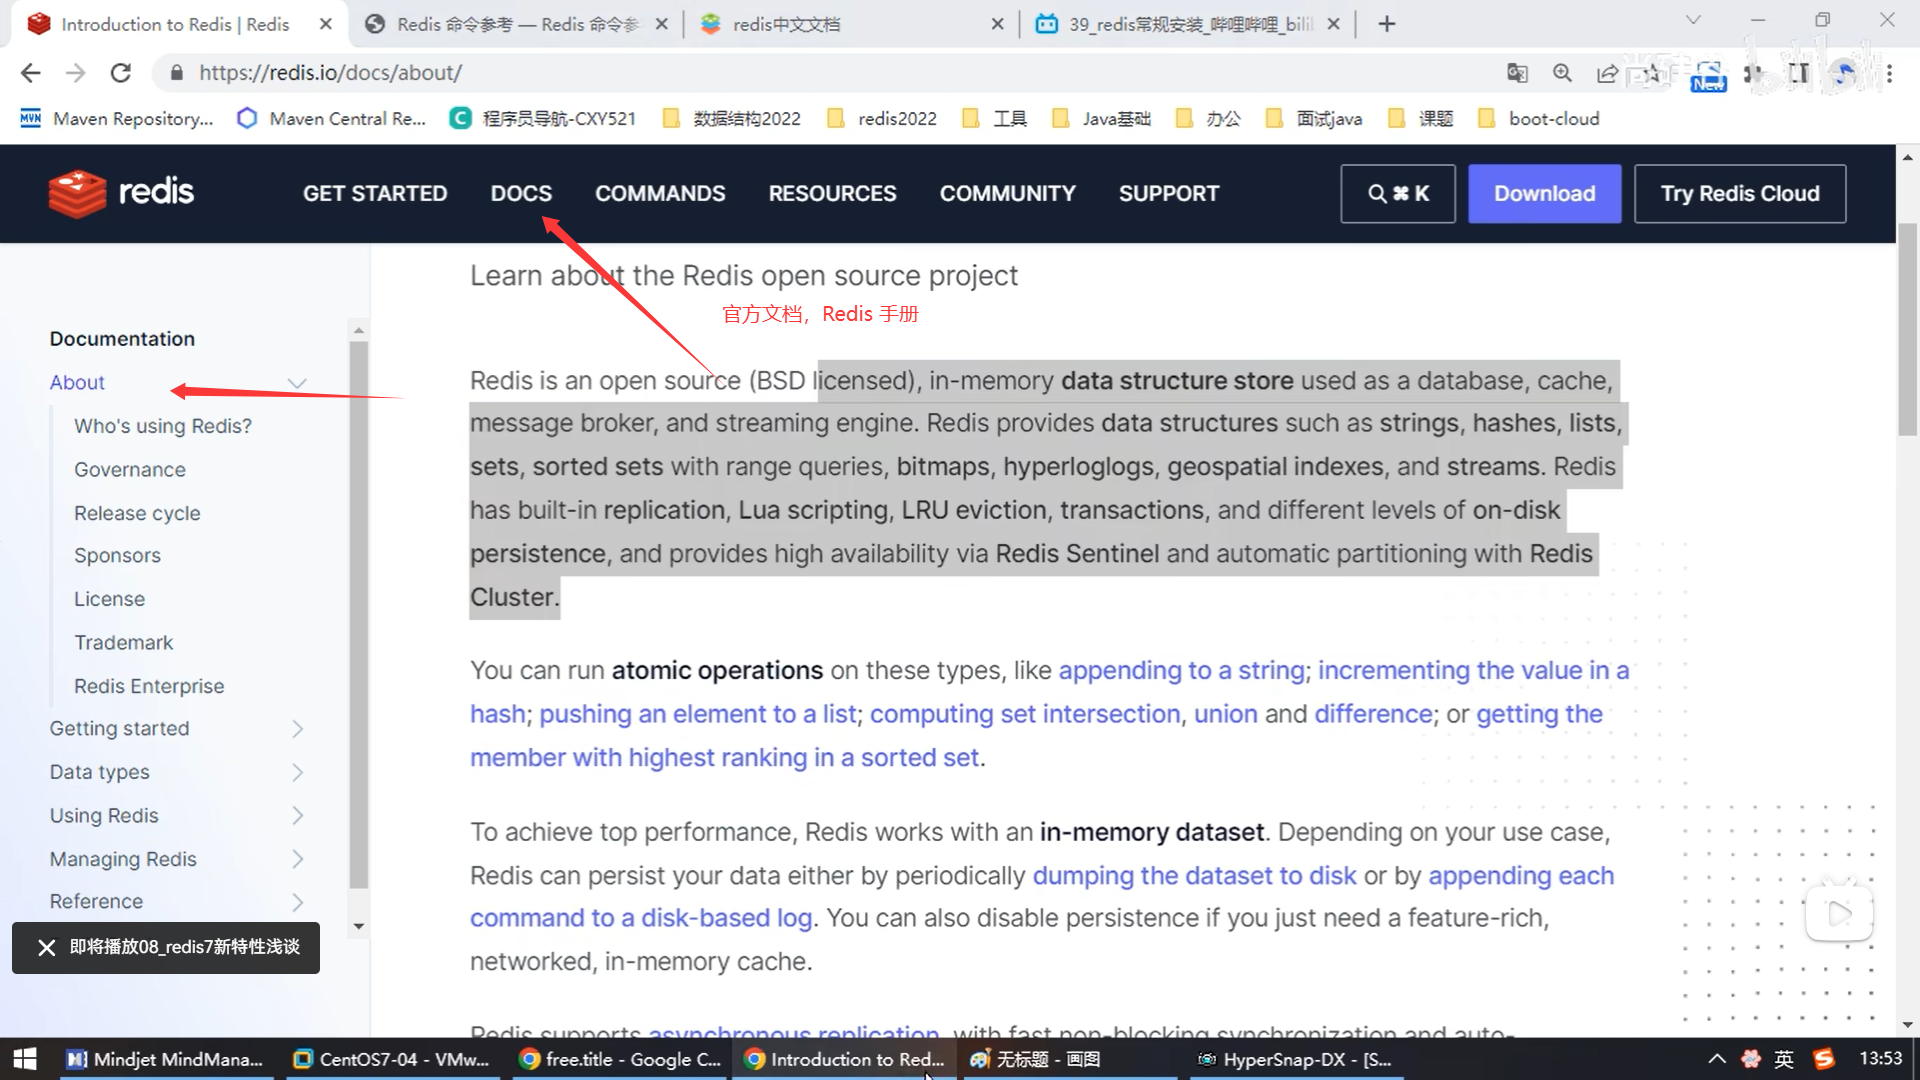Viewport: 1920px width, 1080px height.
Task: Click the zoom magnifier in address bar
Action: (1562, 73)
